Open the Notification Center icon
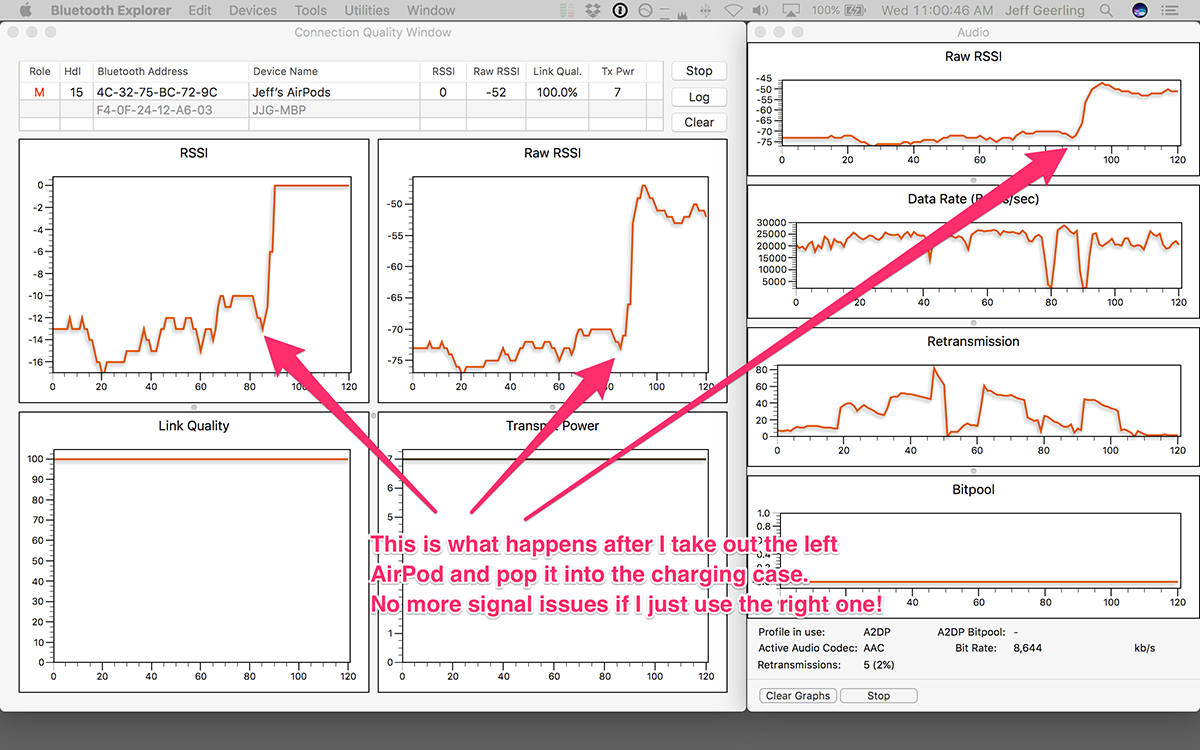The height and width of the screenshot is (750, 1200). click(x=1170, y=10)
